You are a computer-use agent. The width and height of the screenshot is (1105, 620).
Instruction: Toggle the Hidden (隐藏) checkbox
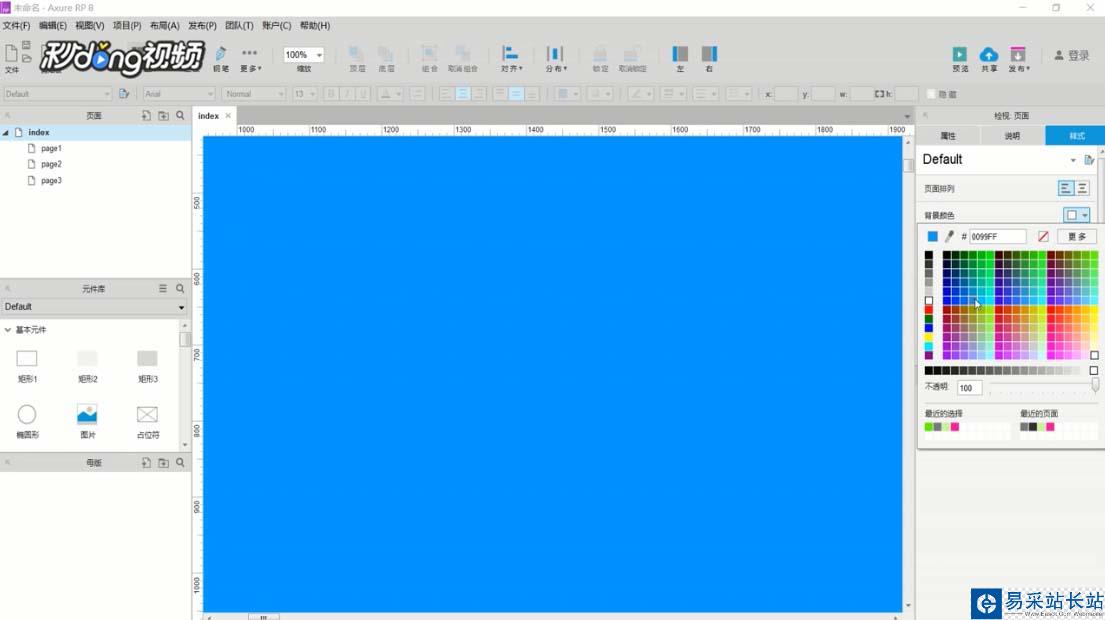tap(930, 94)
